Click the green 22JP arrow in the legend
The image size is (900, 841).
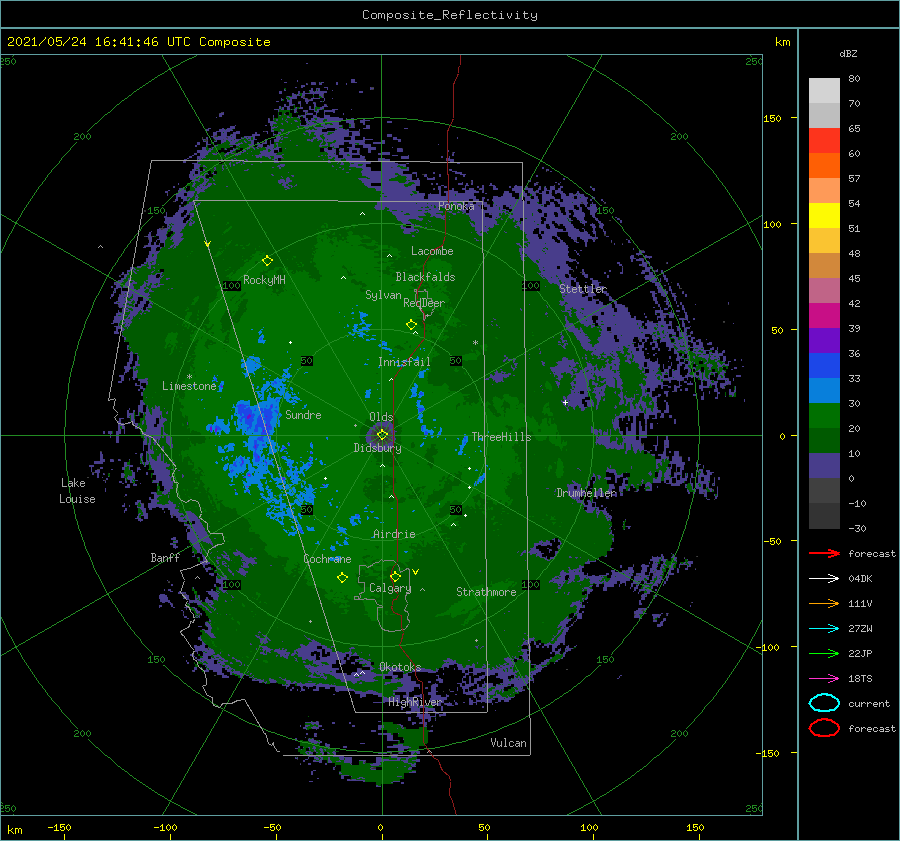pos(824,653)
